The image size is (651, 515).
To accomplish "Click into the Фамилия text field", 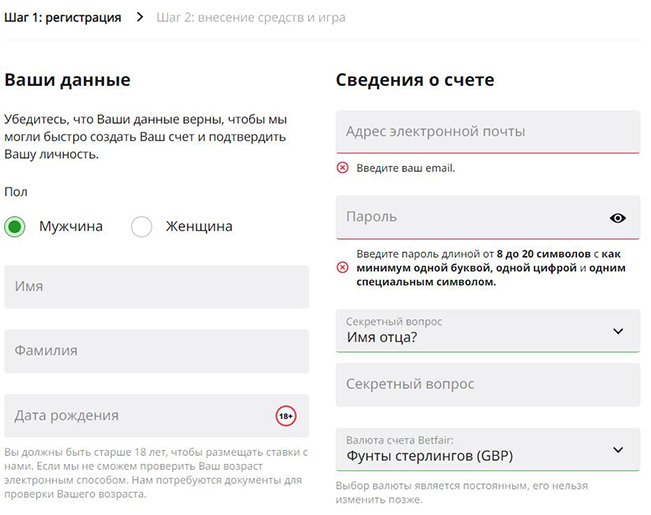I will pos(156,351).
